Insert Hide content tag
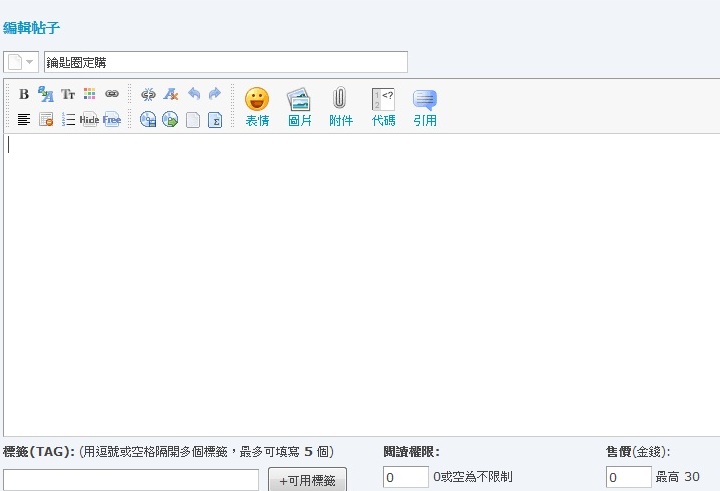 coord(89,119)
